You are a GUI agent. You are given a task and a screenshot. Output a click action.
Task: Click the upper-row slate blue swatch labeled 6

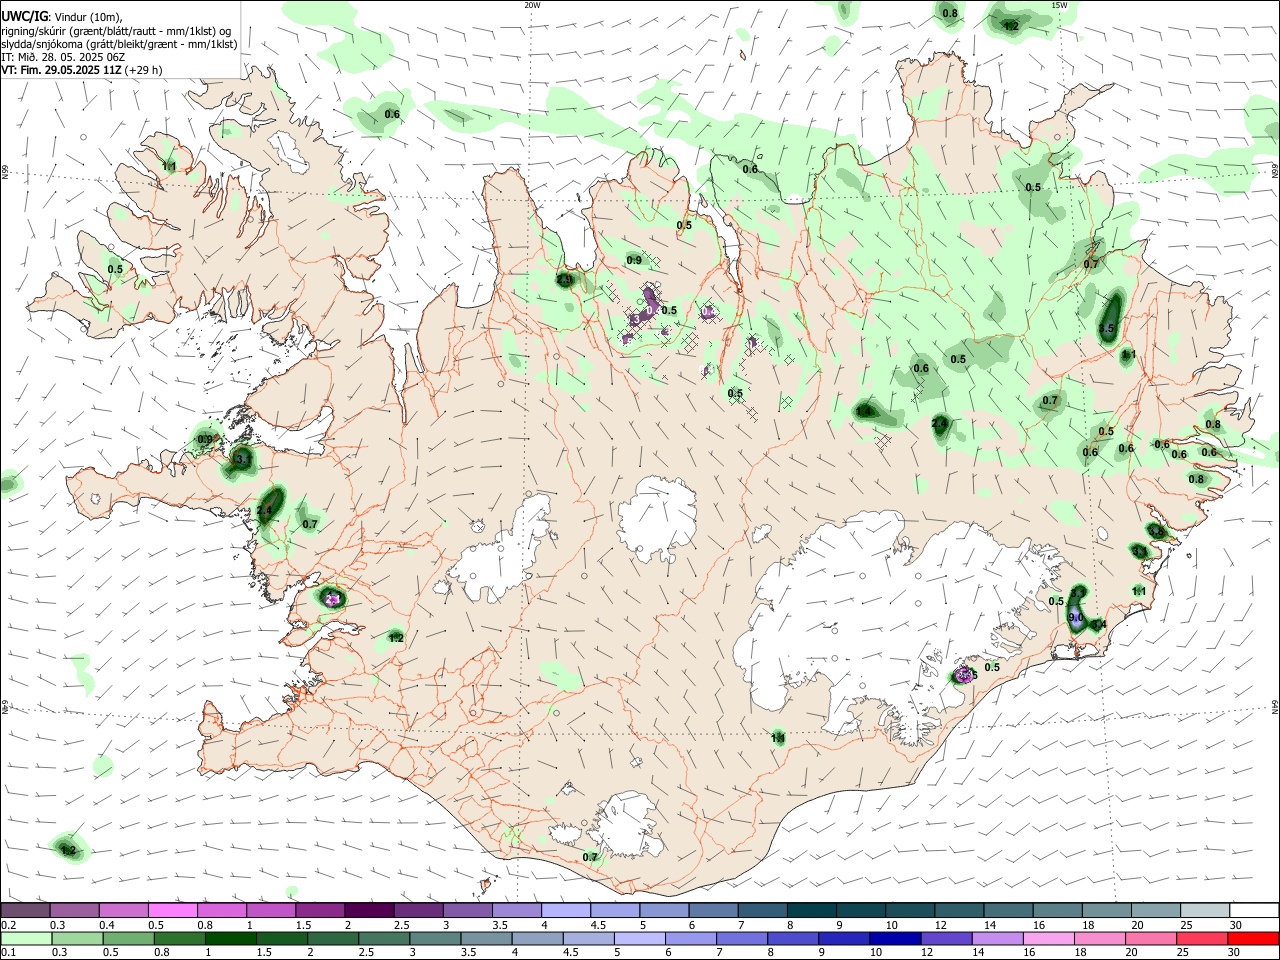712,910
